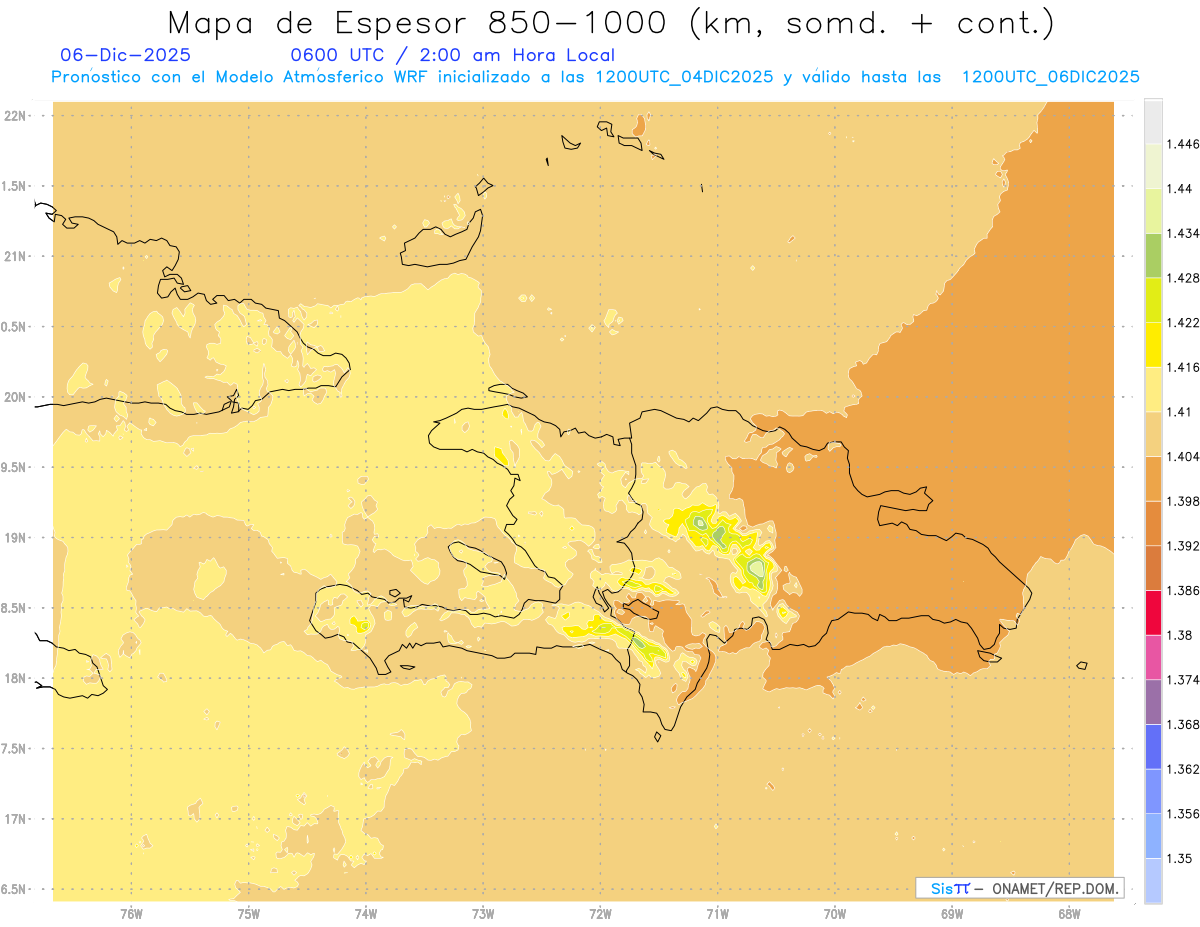Click the '19N' latitude label
Image resolution: width=1200 pixels, height=927 pixels.
tap(15, 538)
